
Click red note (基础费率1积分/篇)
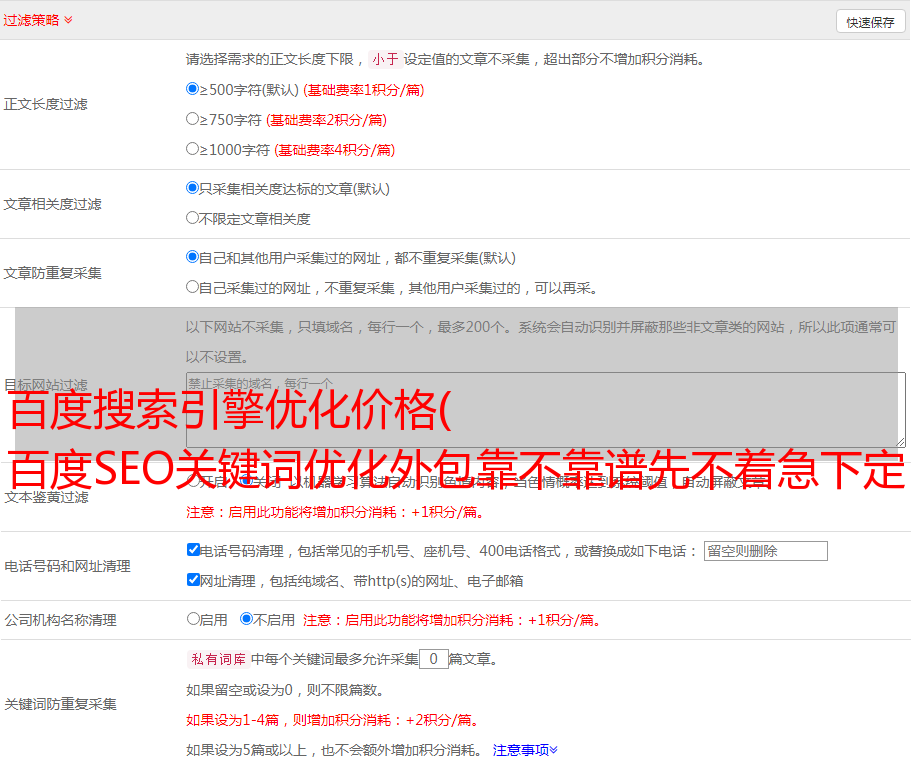point(364,90)
